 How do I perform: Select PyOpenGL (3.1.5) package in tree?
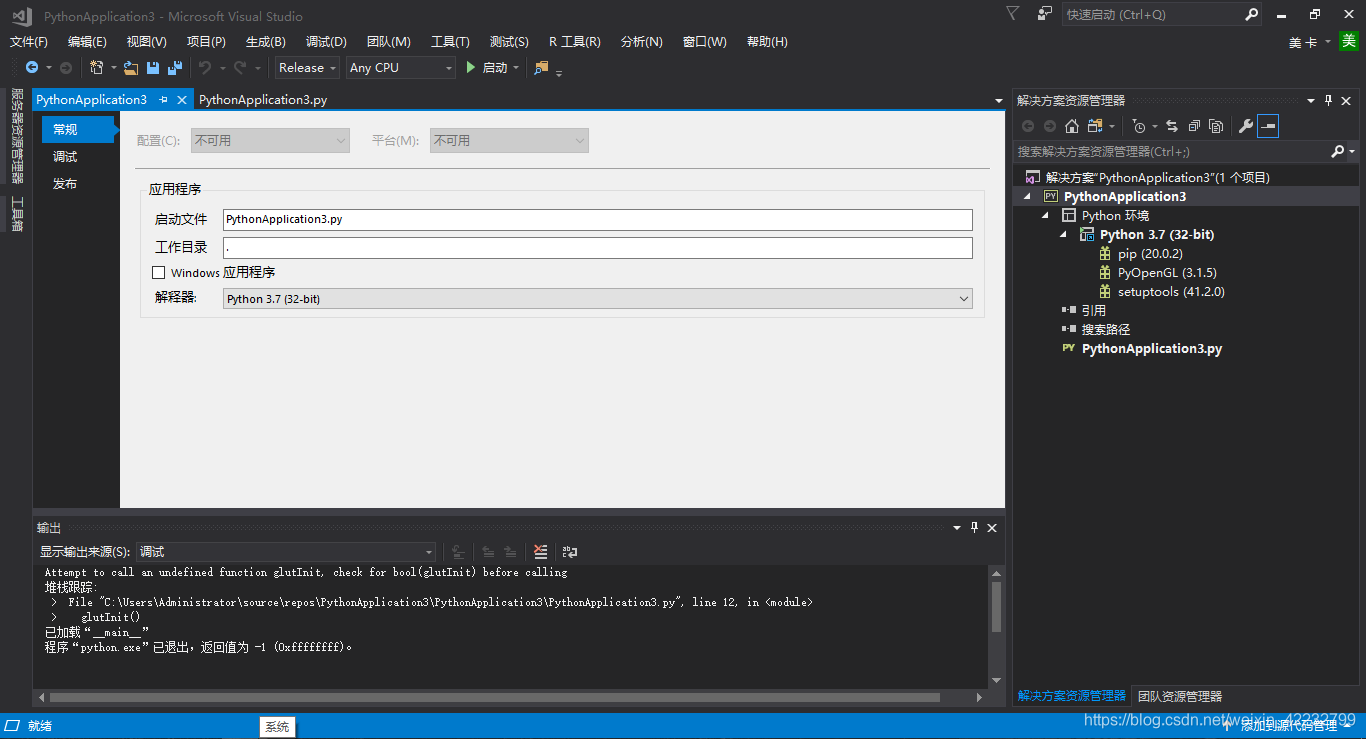pos(1167,273)
